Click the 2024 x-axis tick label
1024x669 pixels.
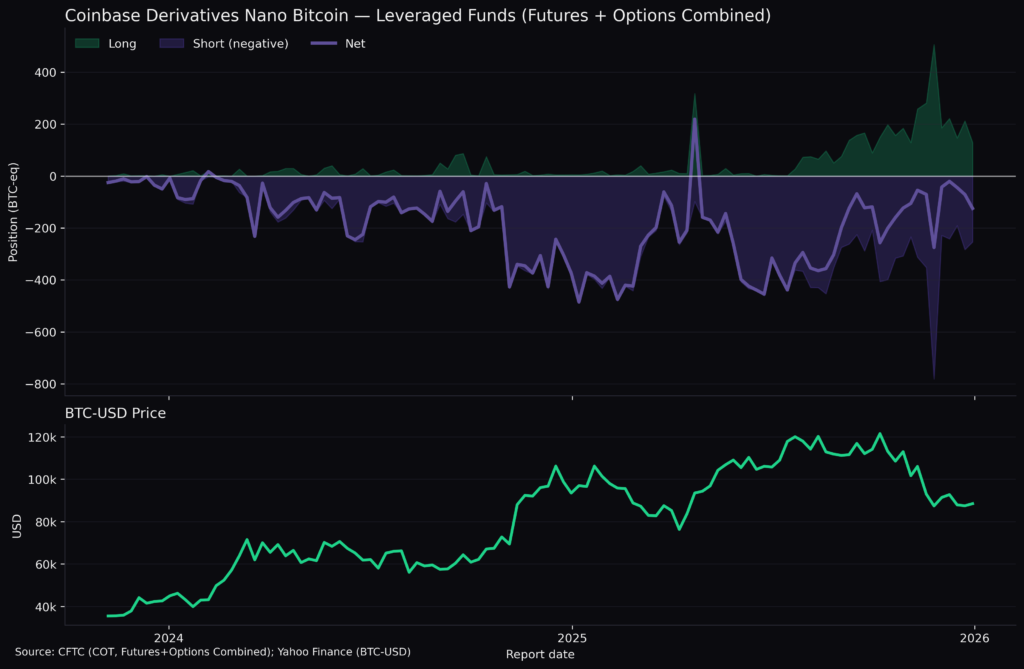pos(168,637)
